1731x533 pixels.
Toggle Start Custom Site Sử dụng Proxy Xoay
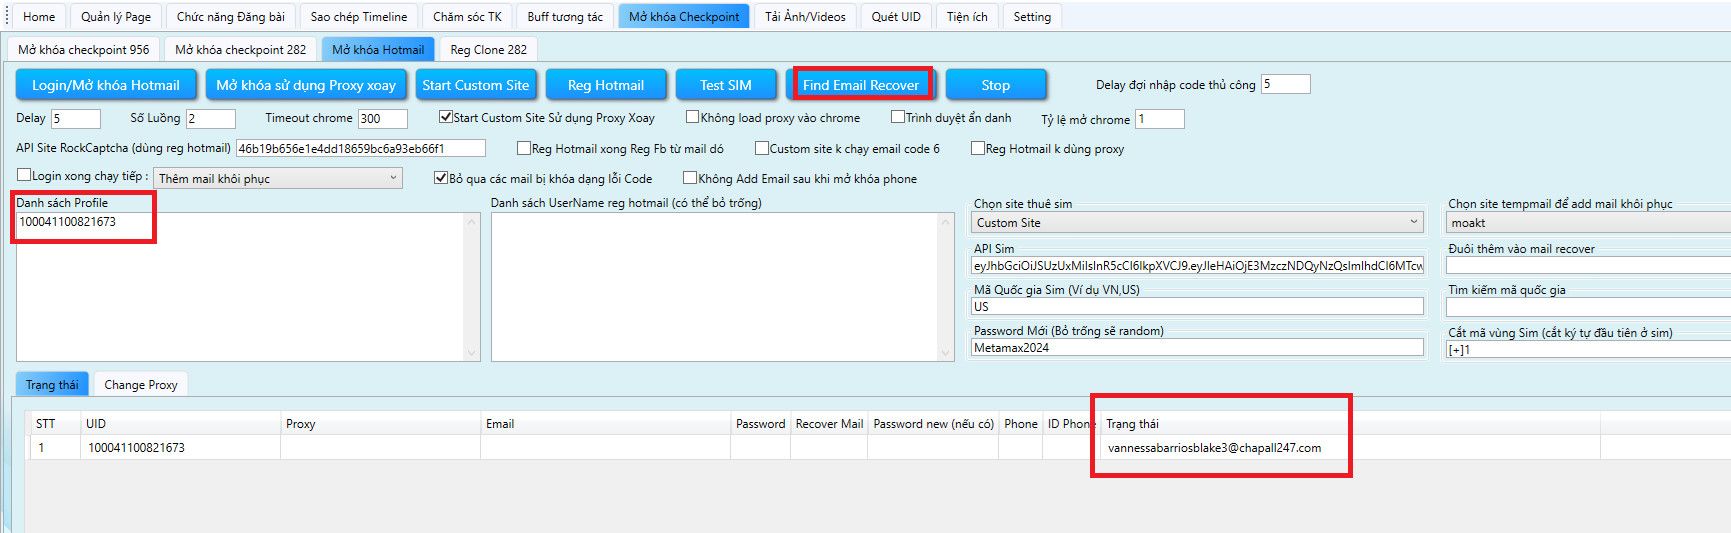coord(446,117)
